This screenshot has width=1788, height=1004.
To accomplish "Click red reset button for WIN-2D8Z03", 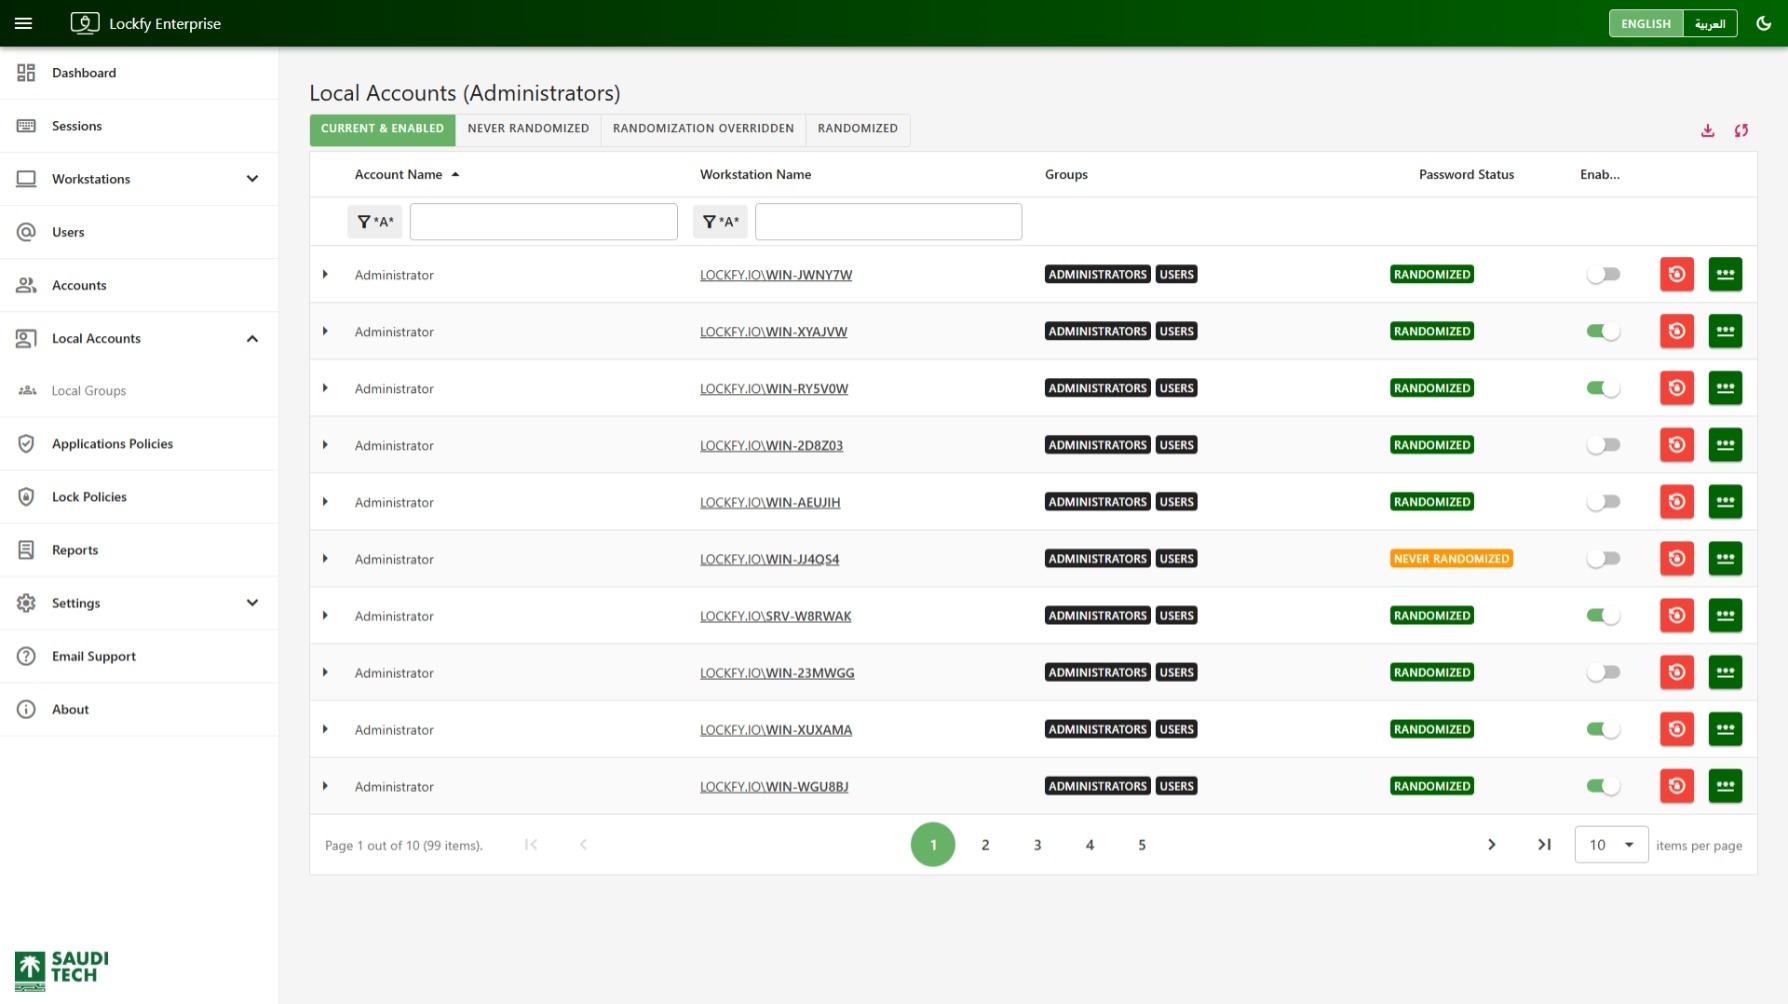I will pyautogui.click(x=1677, y=445).
